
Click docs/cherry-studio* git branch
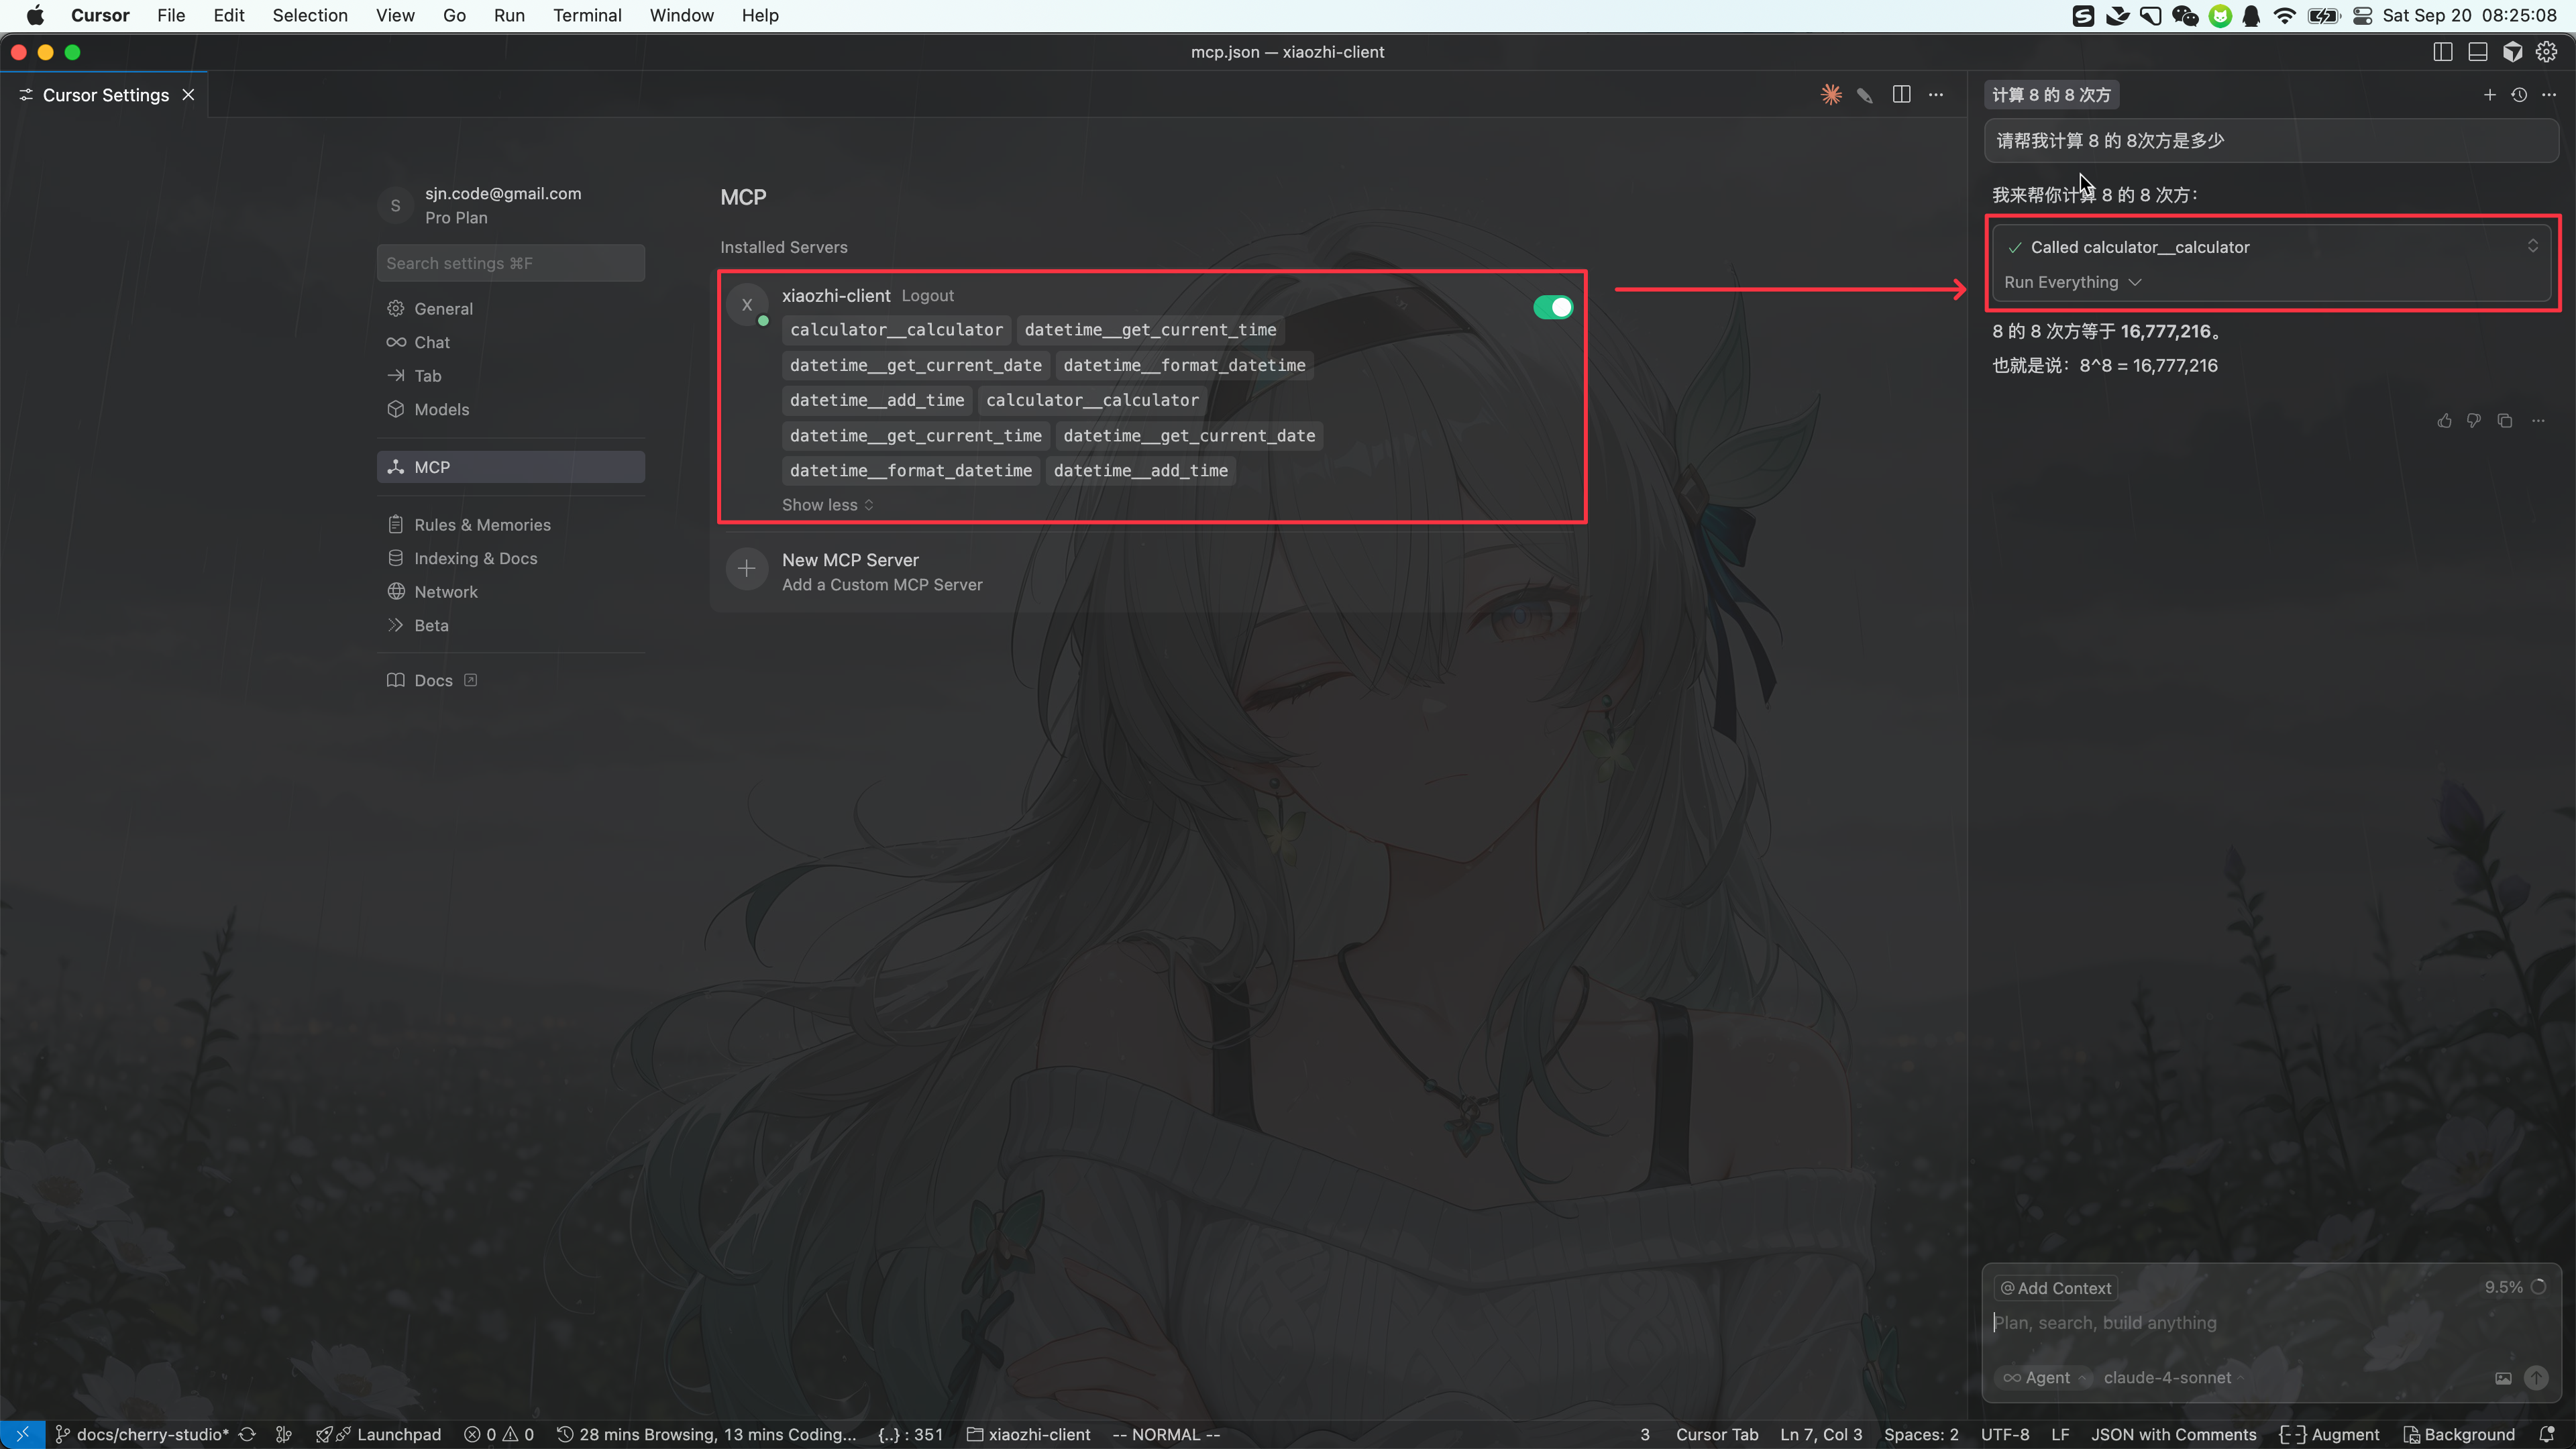142,1435
